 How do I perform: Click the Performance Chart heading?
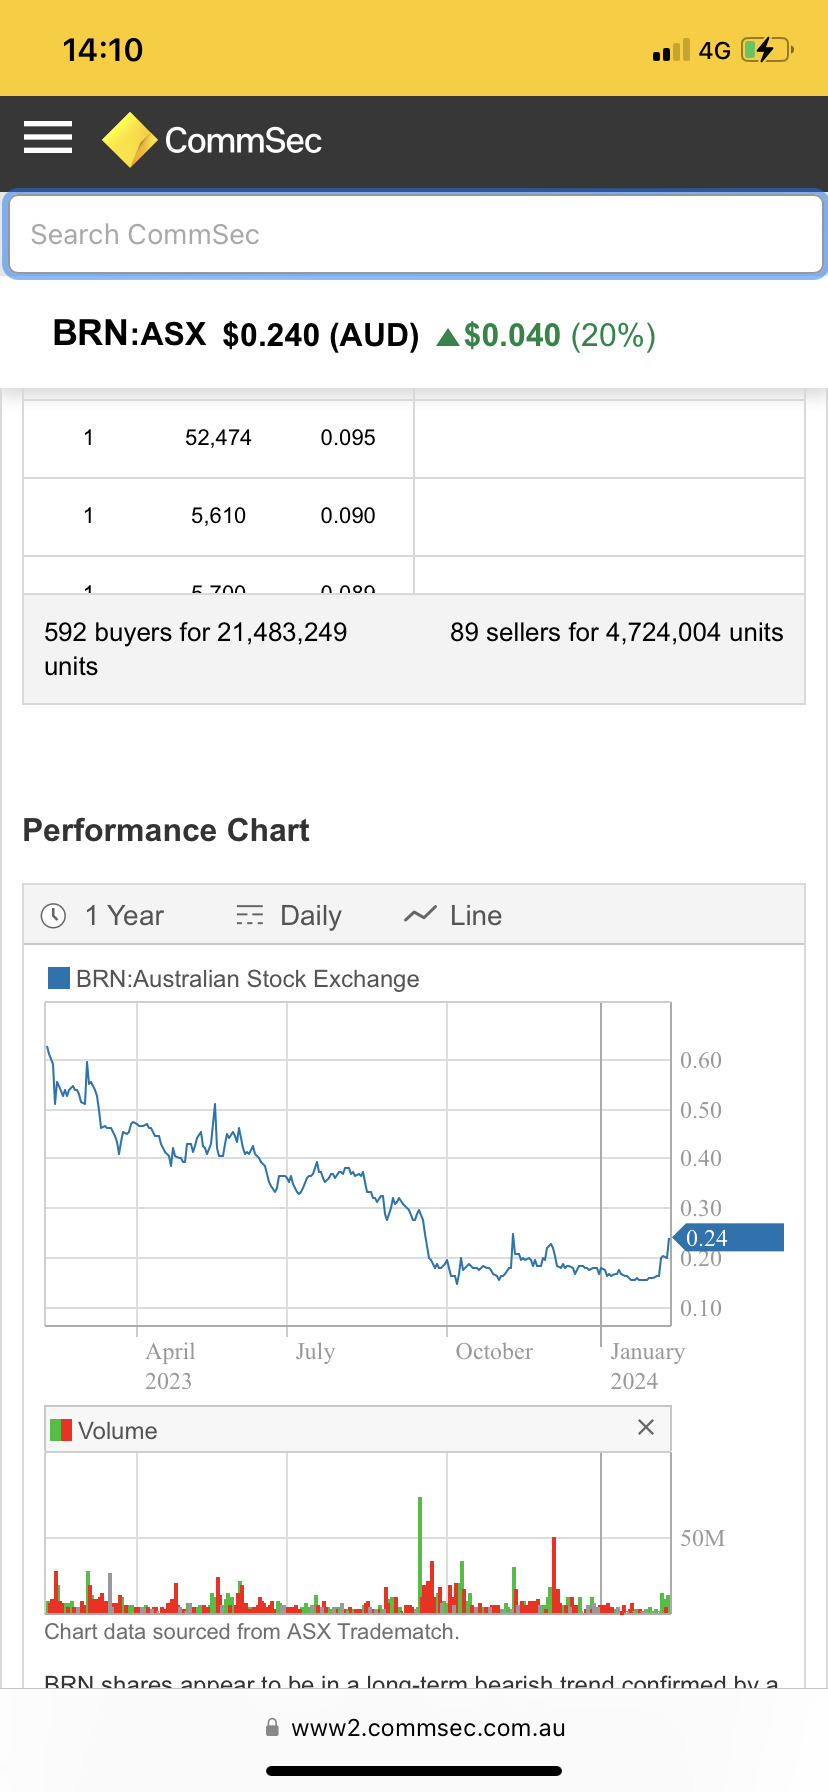(166, 830)
